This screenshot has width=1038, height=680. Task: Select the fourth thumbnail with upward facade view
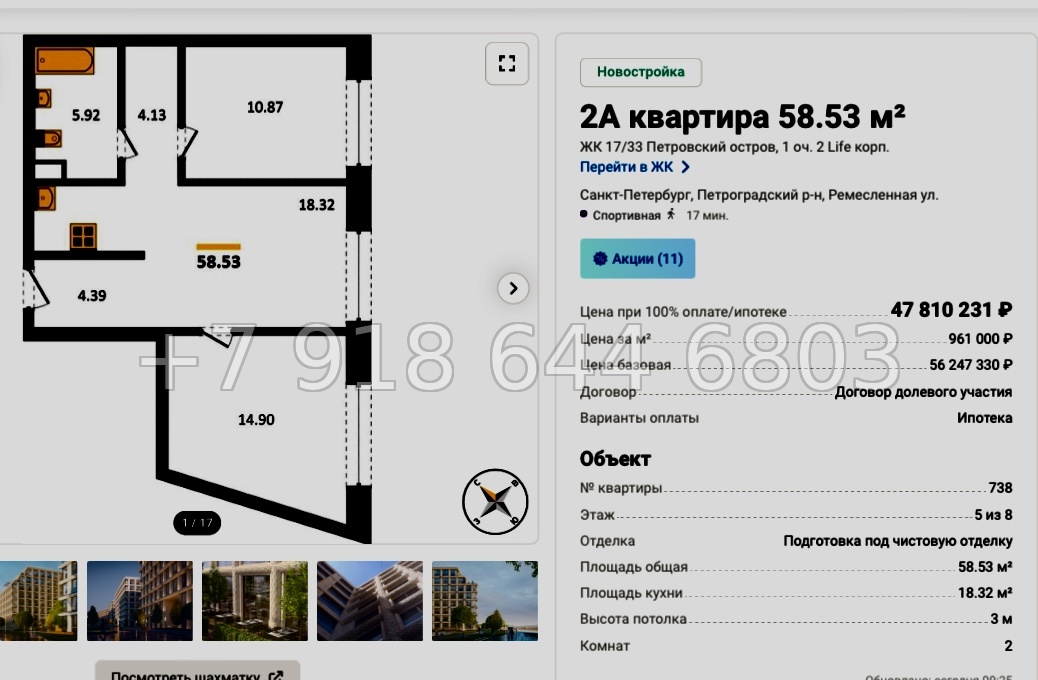[x=370, y=601]
